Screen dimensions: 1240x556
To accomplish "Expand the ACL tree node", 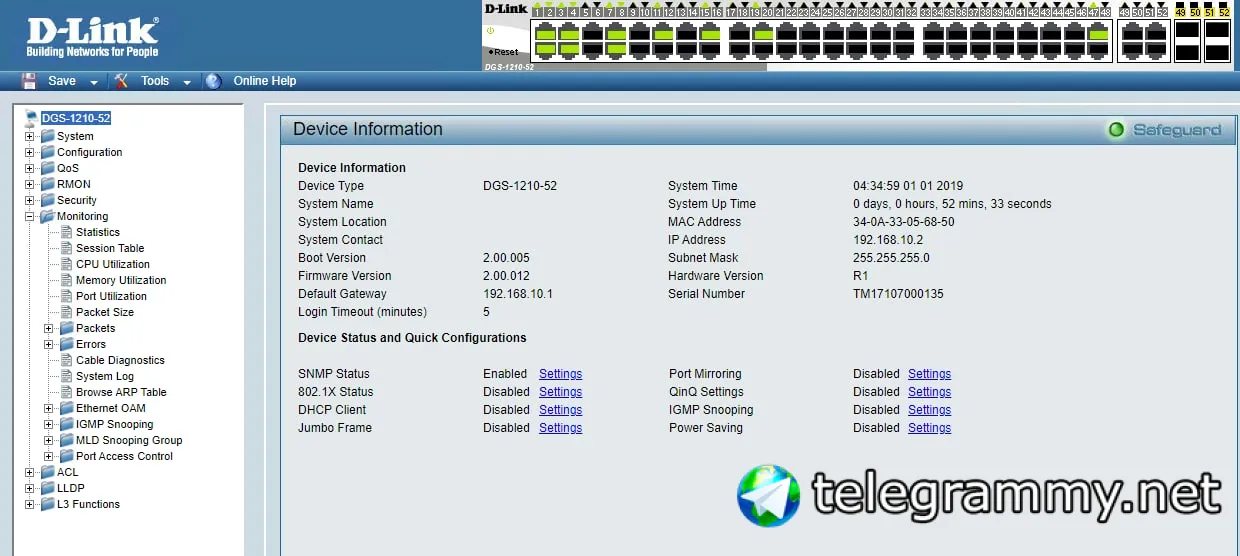I will click(30, 472).
